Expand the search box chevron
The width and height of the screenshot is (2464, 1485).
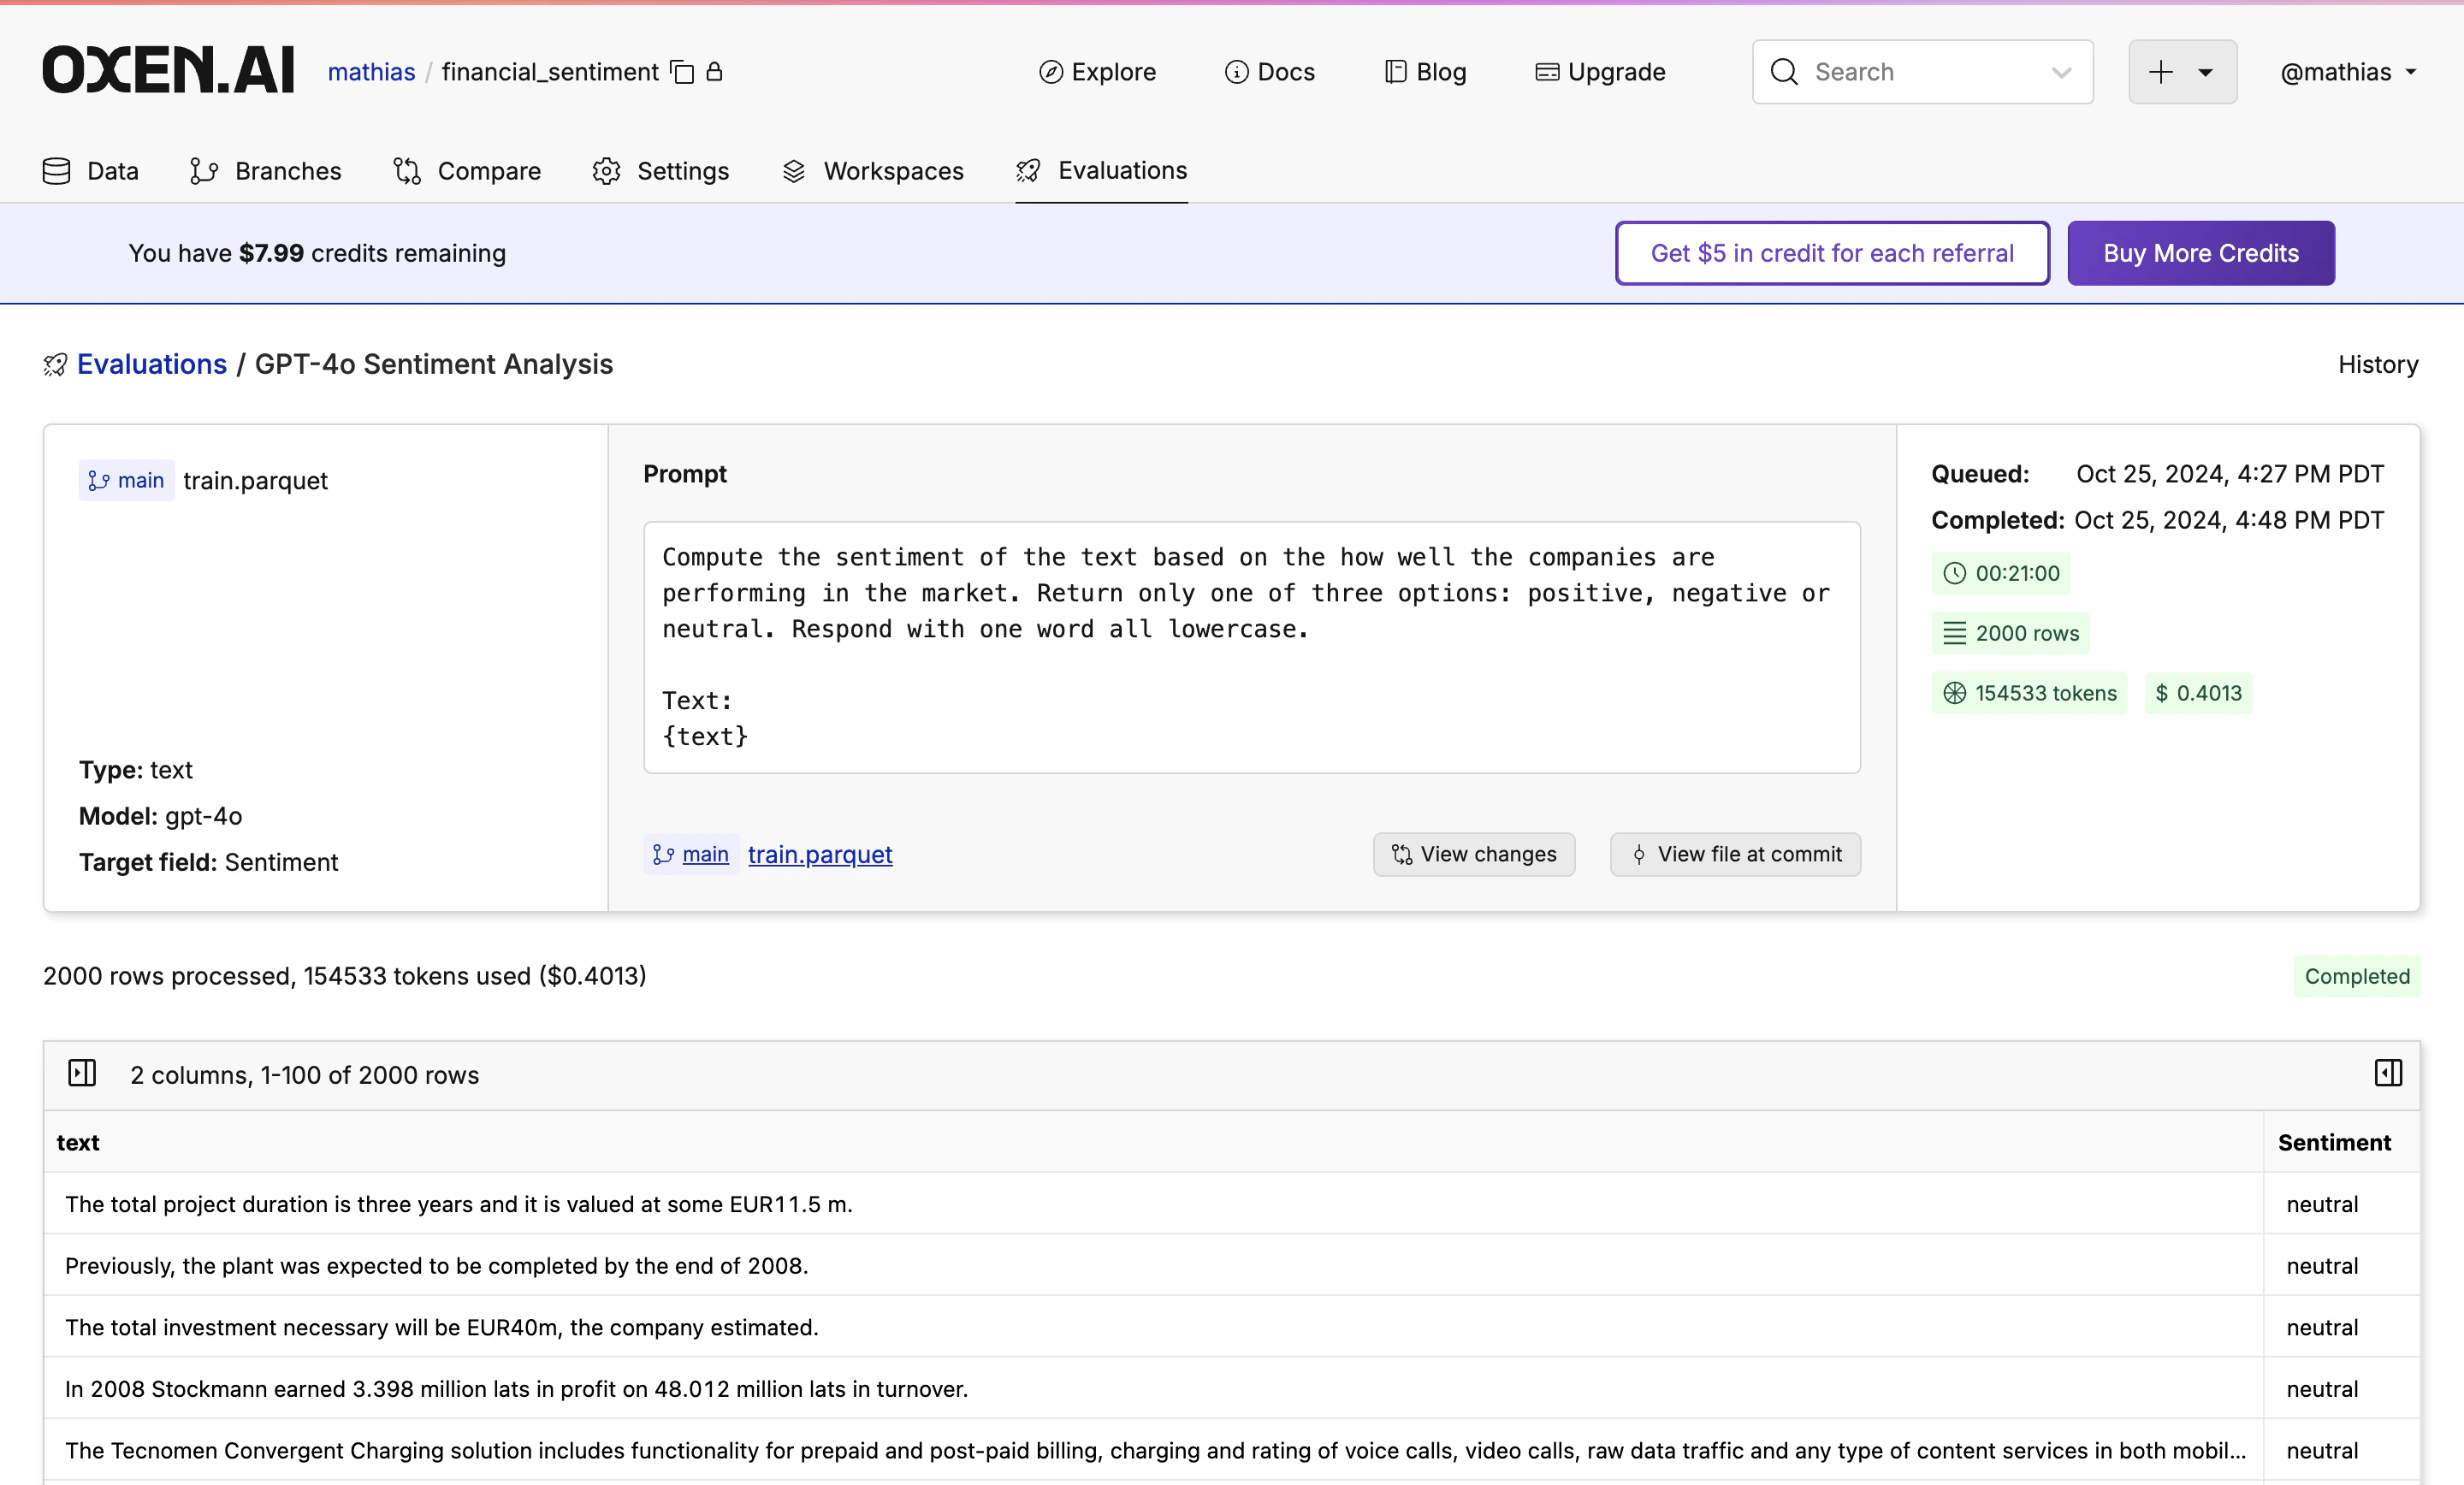2061,72
